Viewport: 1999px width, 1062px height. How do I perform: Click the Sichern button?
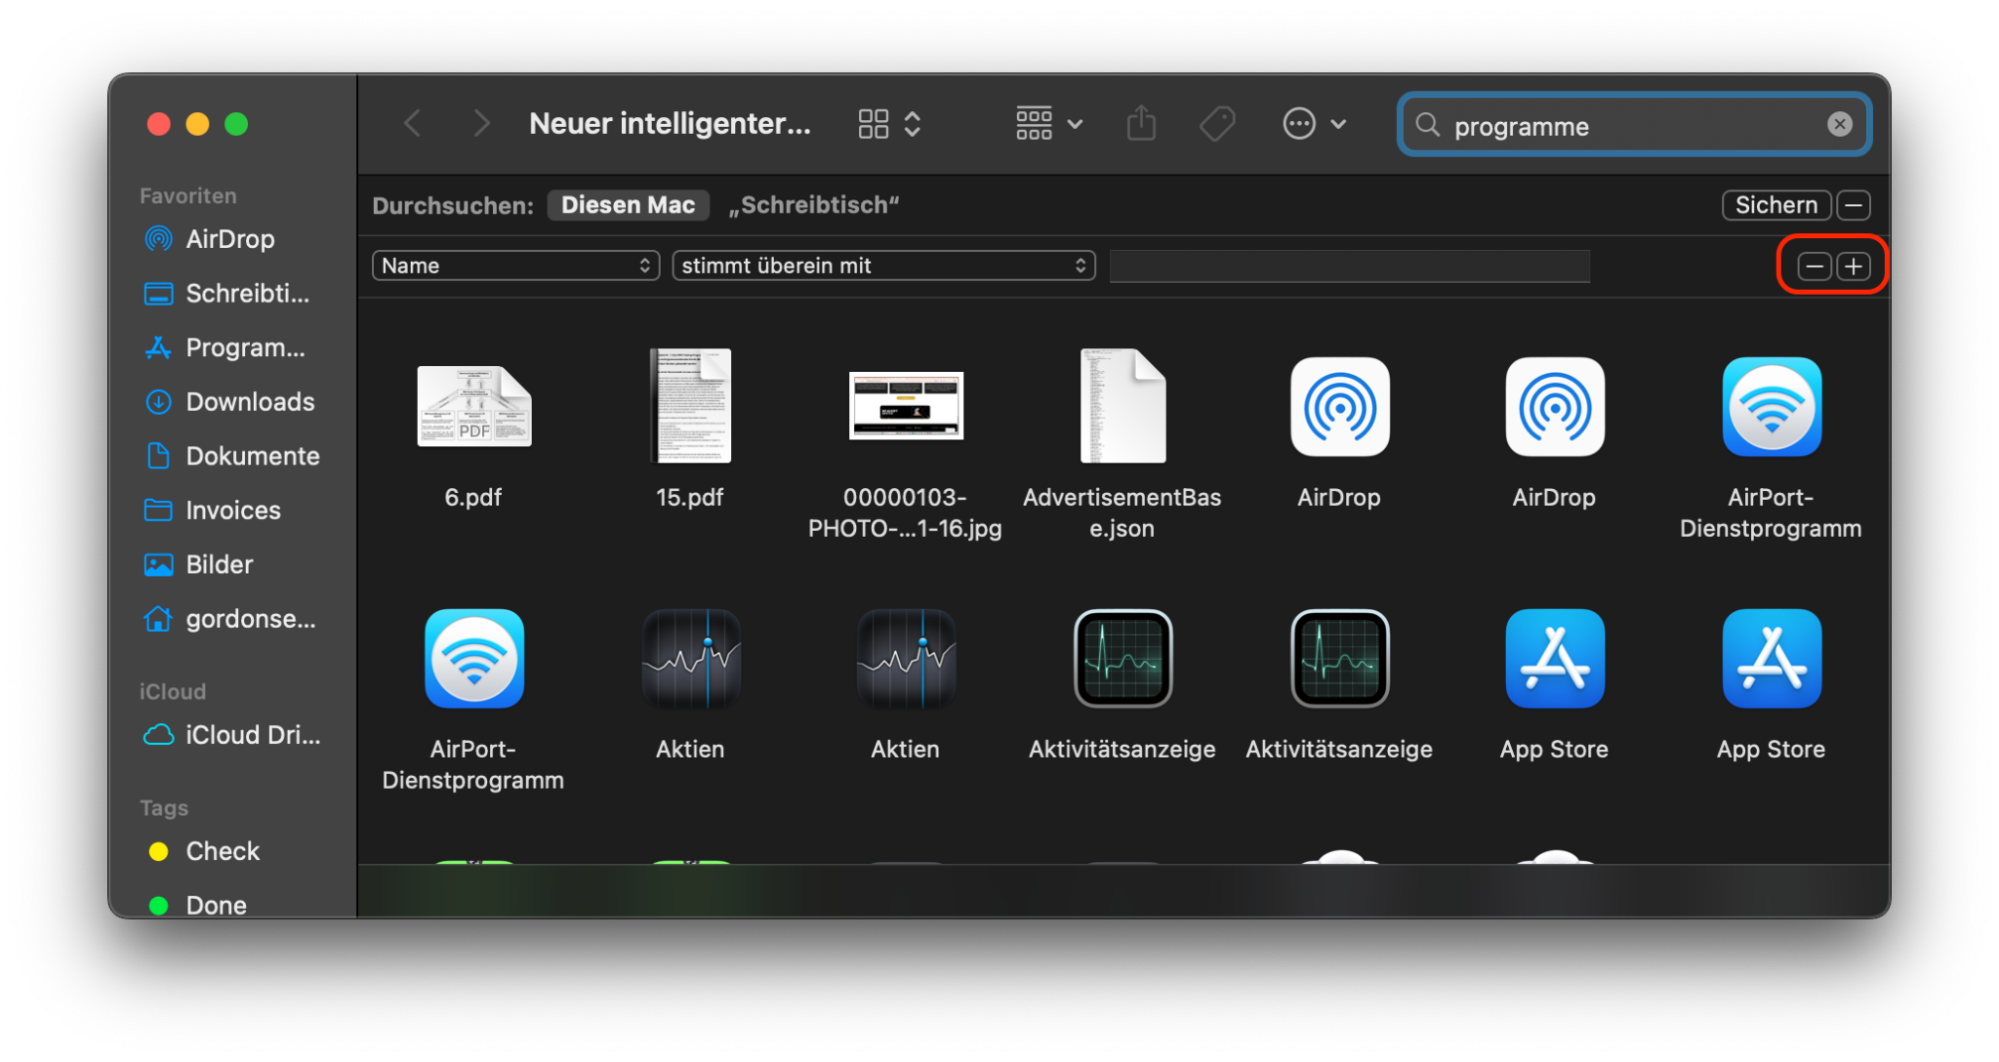pyautogui.click(x=1776, y=204)
